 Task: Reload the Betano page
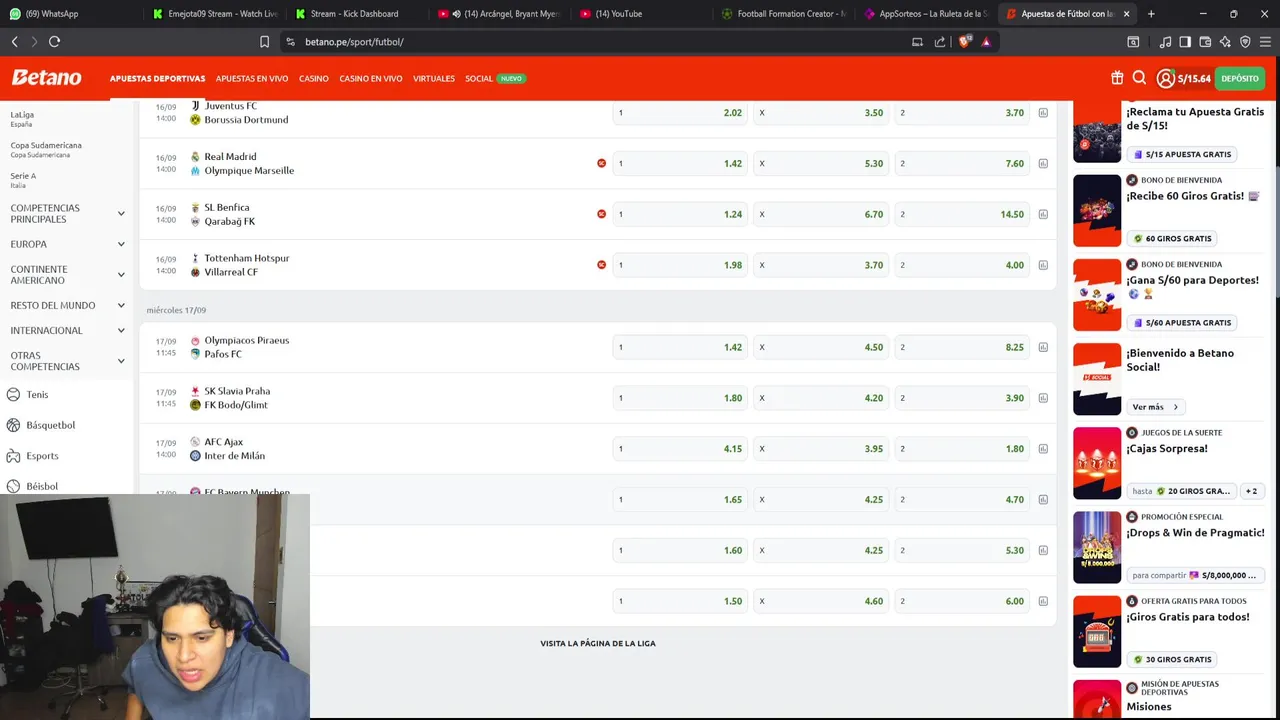point(54,42)
